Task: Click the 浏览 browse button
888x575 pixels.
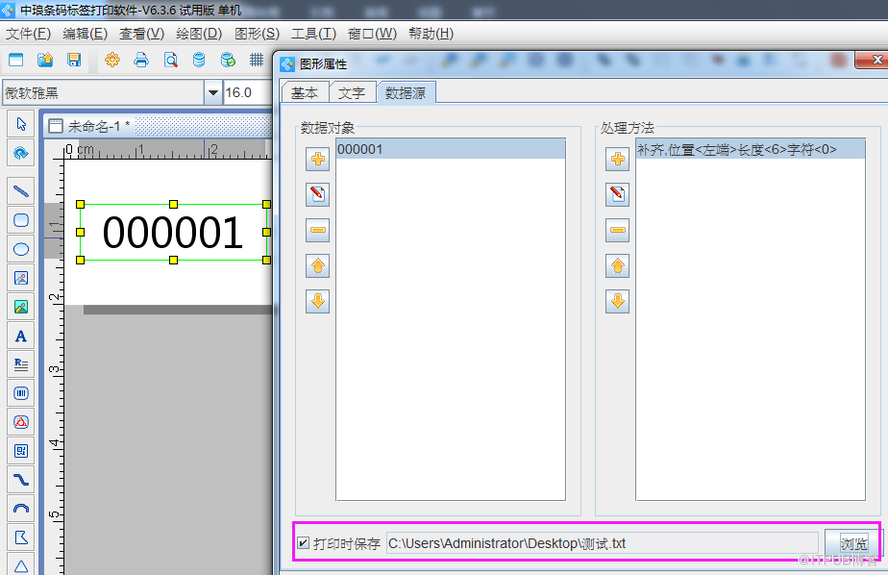Action: [x=852, y=544]
